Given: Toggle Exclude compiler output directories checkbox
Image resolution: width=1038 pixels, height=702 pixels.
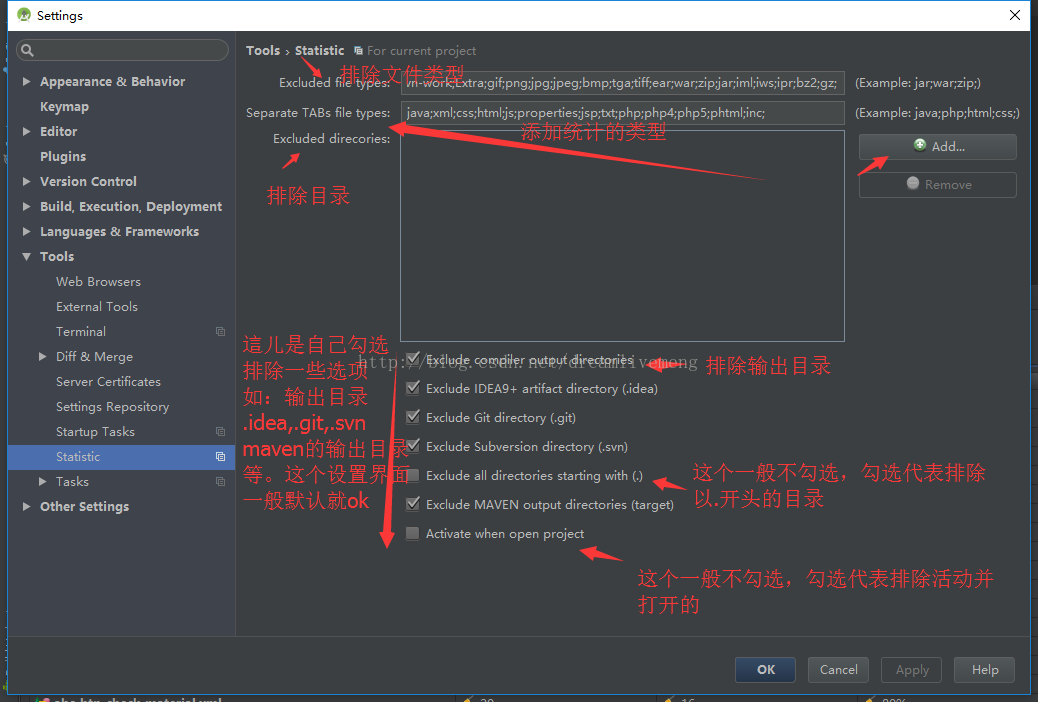Looking at the screenshot, I should [x=412, y=359].
